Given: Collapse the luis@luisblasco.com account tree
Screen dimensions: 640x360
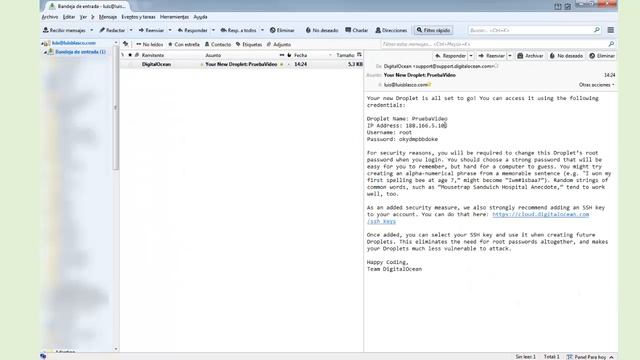Looking at the screenshot, I should 42,43.
